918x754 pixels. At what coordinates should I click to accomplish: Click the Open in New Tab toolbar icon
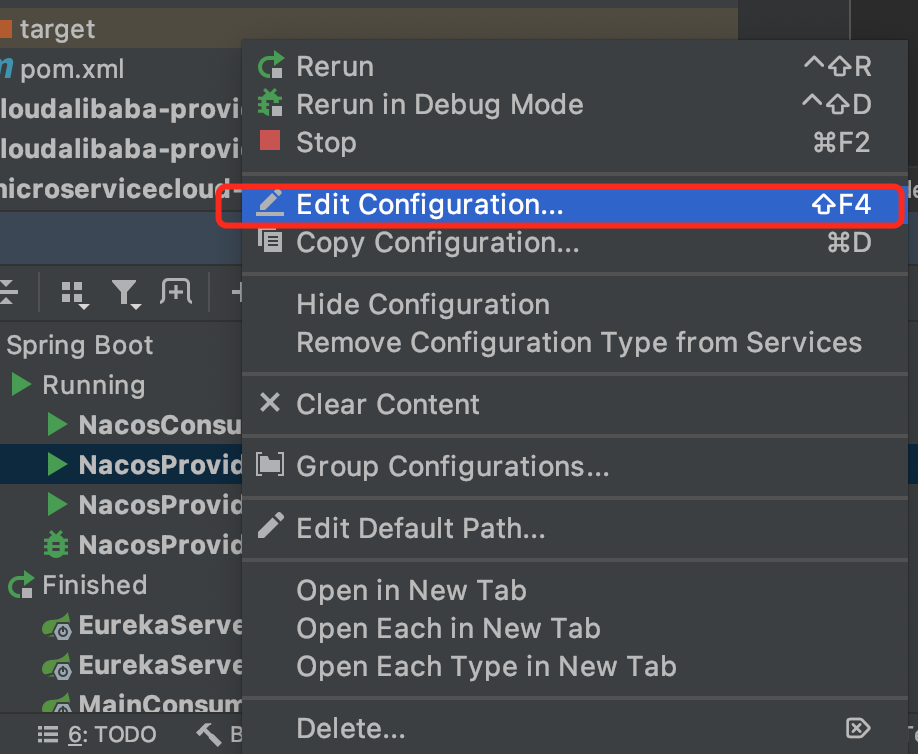tap(175, 292)
